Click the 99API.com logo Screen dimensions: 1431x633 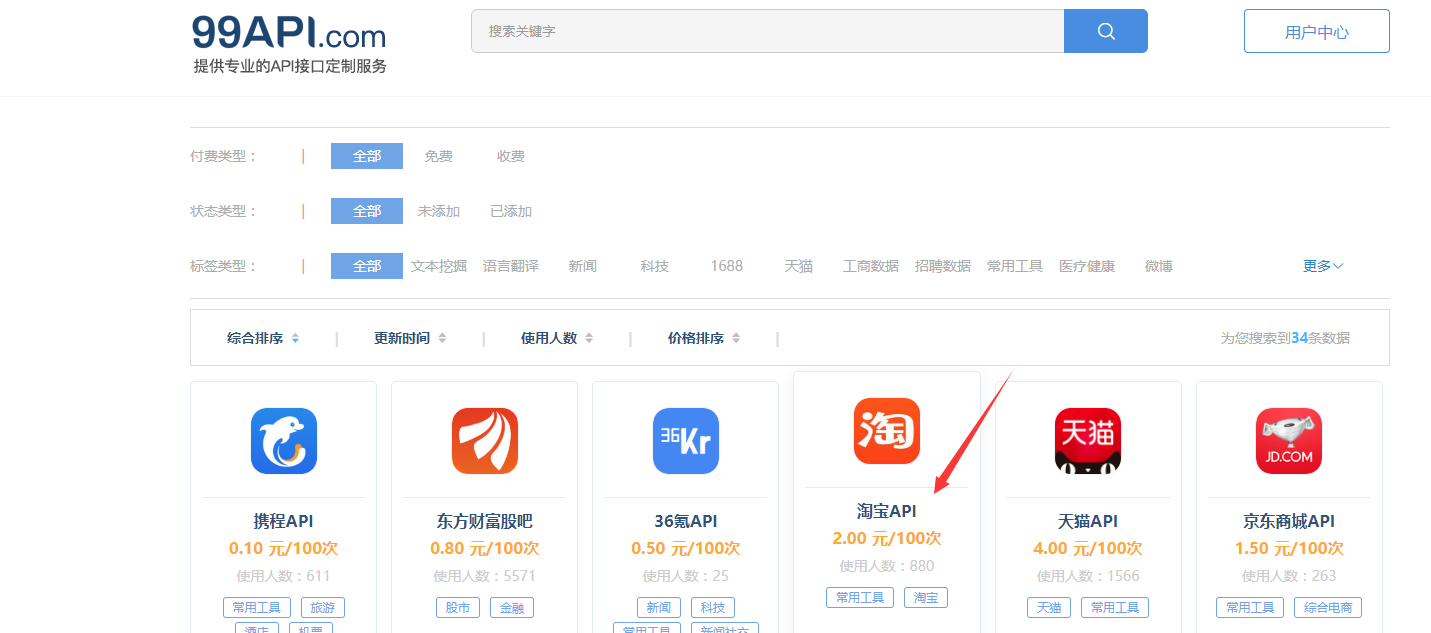point(289,45)
